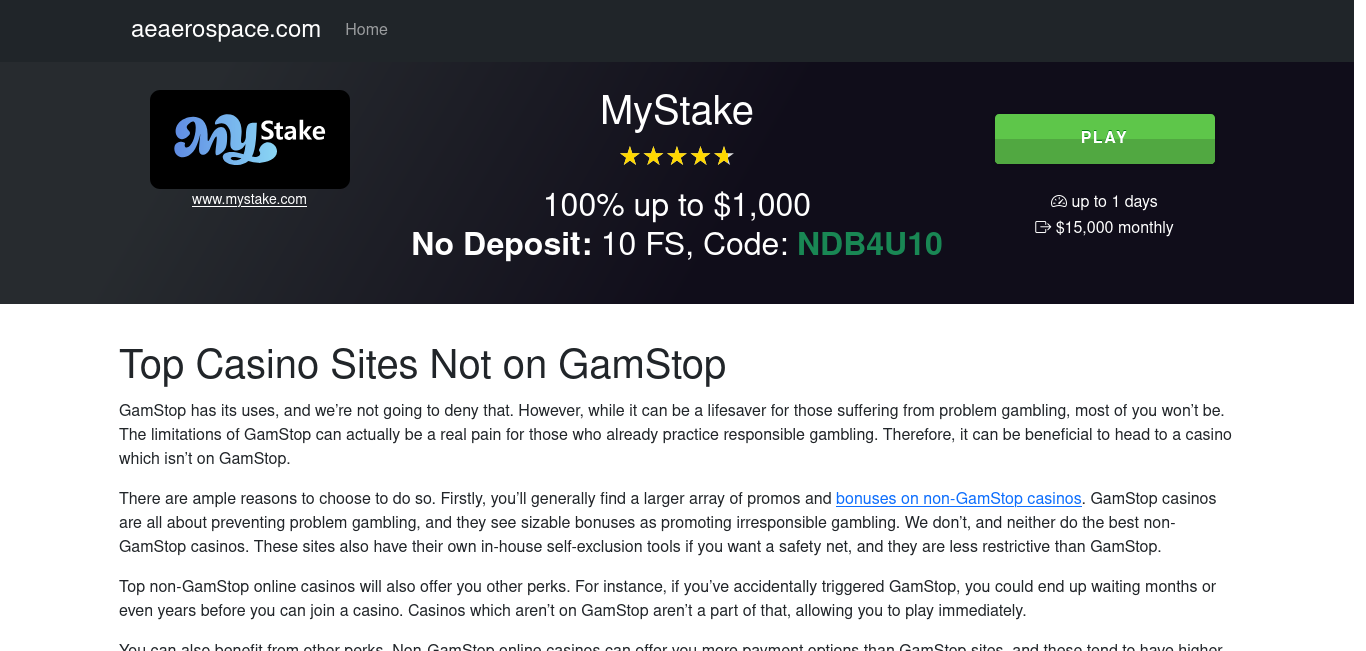The image size is (1366, 651).
Task: Select the green NDB4U10 bonus code
Action: [870, 244]
